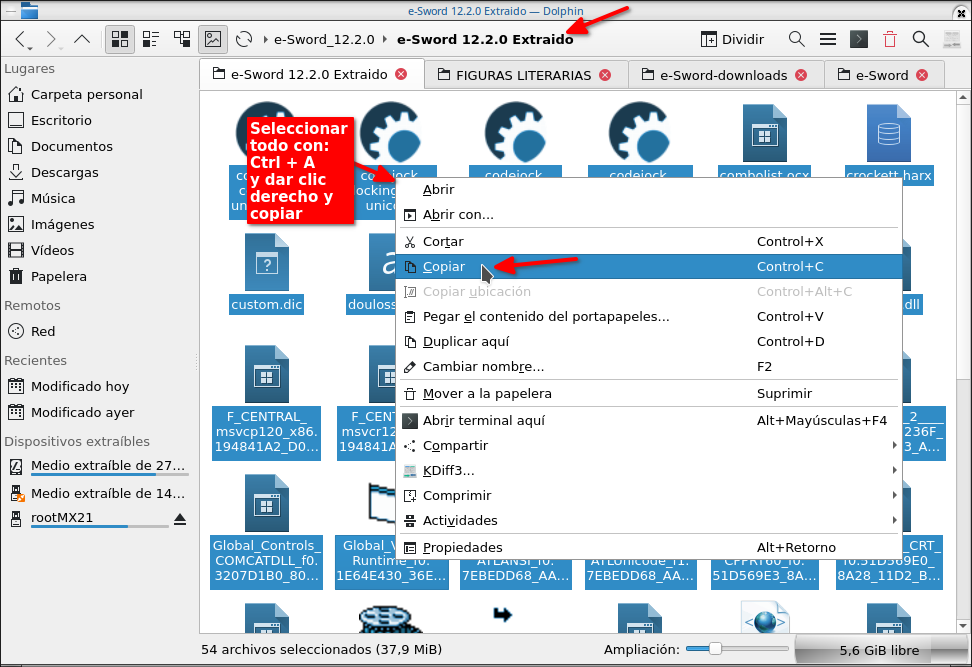The image size is (972, 667).
Task: Close the FIGURAS LITERARIAS tab
Action: click(x=605, y=75)
